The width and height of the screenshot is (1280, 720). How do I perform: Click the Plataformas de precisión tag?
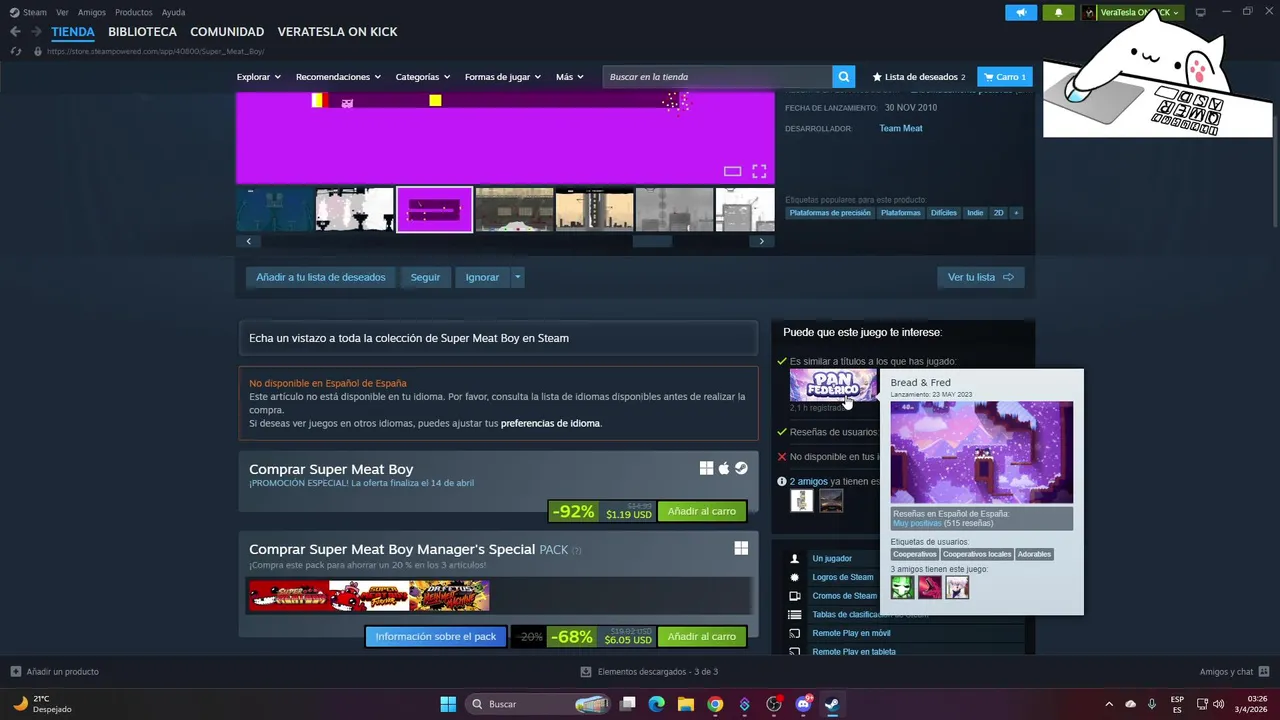pyautogui.click(x=830, y=213)
